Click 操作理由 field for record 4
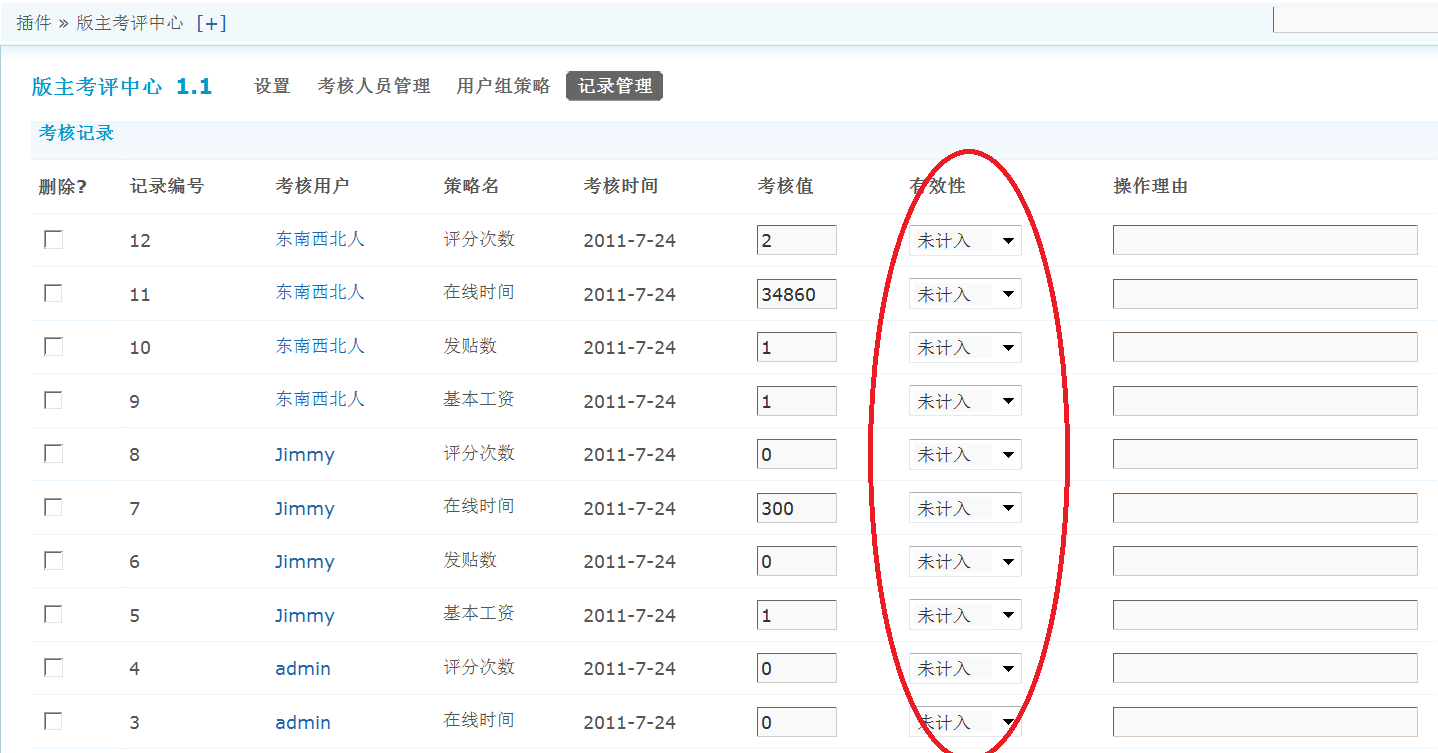This screenshot has height=753, width=1438. (x=1265, y=668)
